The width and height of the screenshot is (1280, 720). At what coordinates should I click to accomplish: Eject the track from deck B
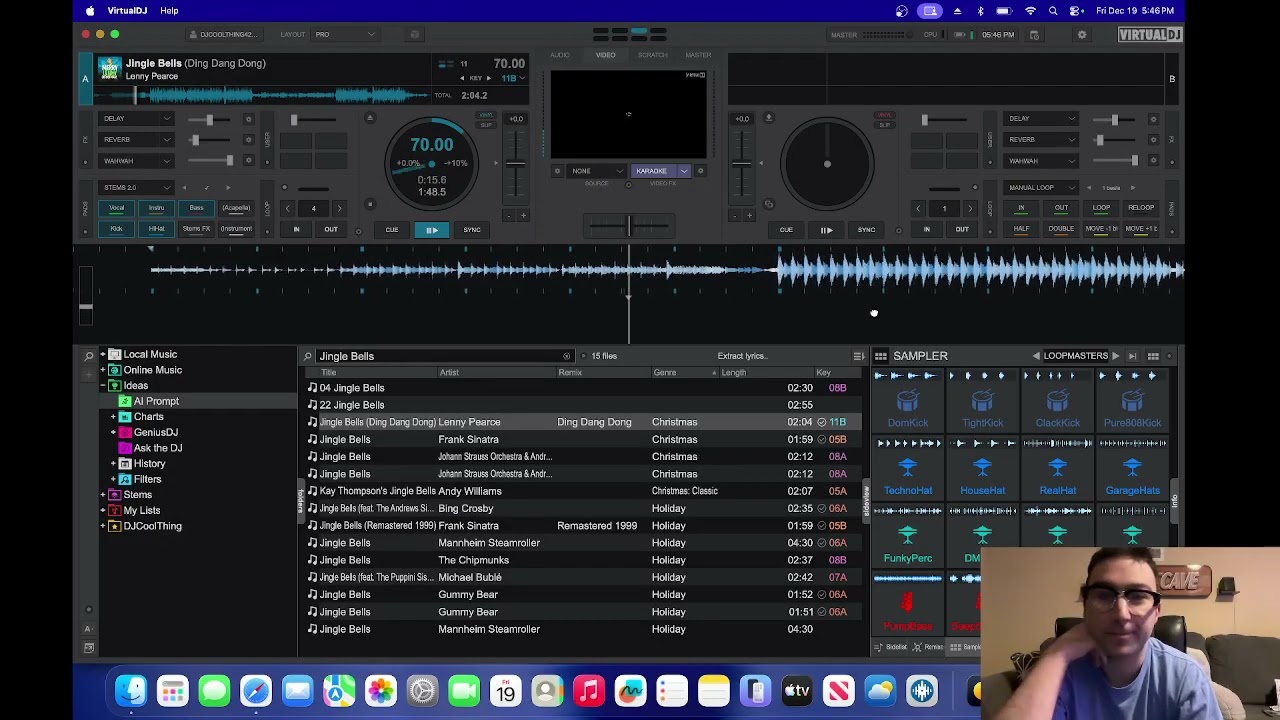pos(768,118)
